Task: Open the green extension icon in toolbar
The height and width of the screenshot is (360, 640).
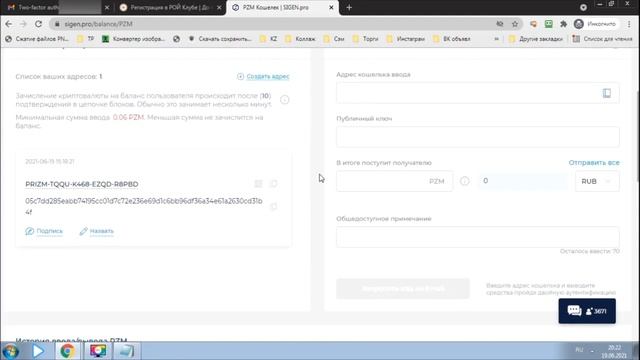Action: pyautogui.click(x=549, y=24)
